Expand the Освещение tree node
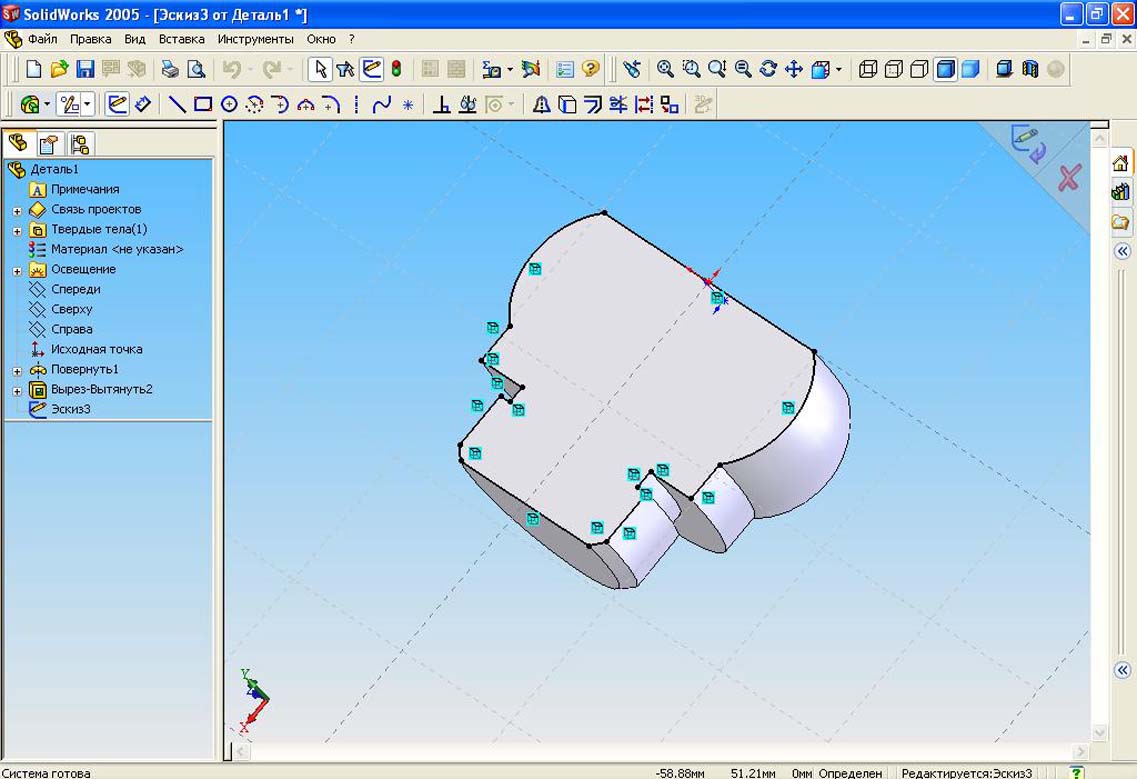The height and width of the screenshot is (779, 1137). click(x=17, y=271)
